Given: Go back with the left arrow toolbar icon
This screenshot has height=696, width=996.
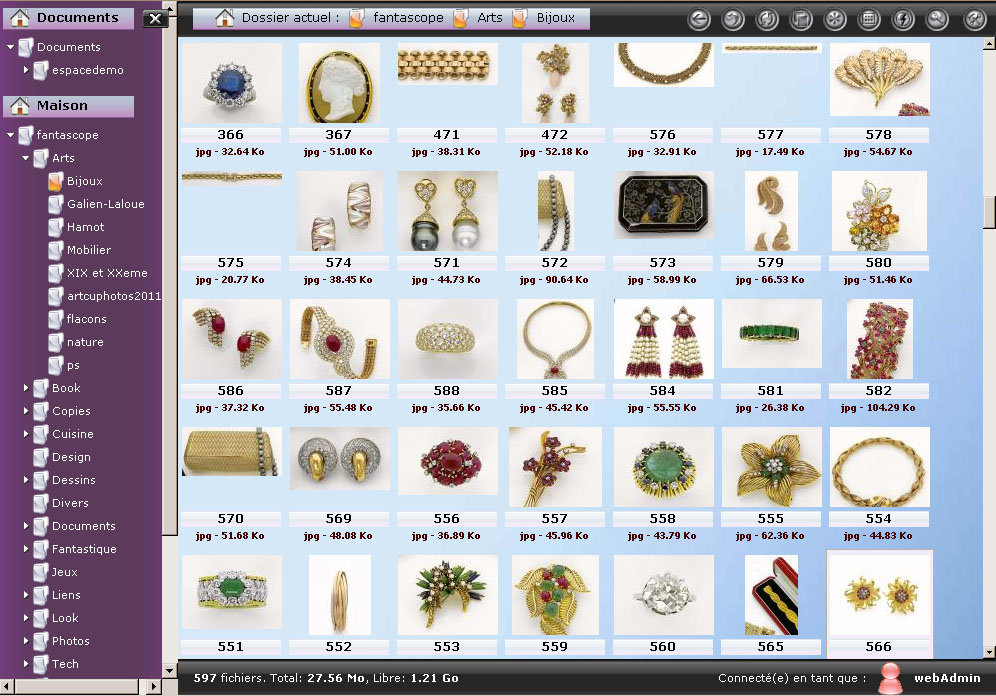Looking at the screenshot, I should (x=699, y=20).
